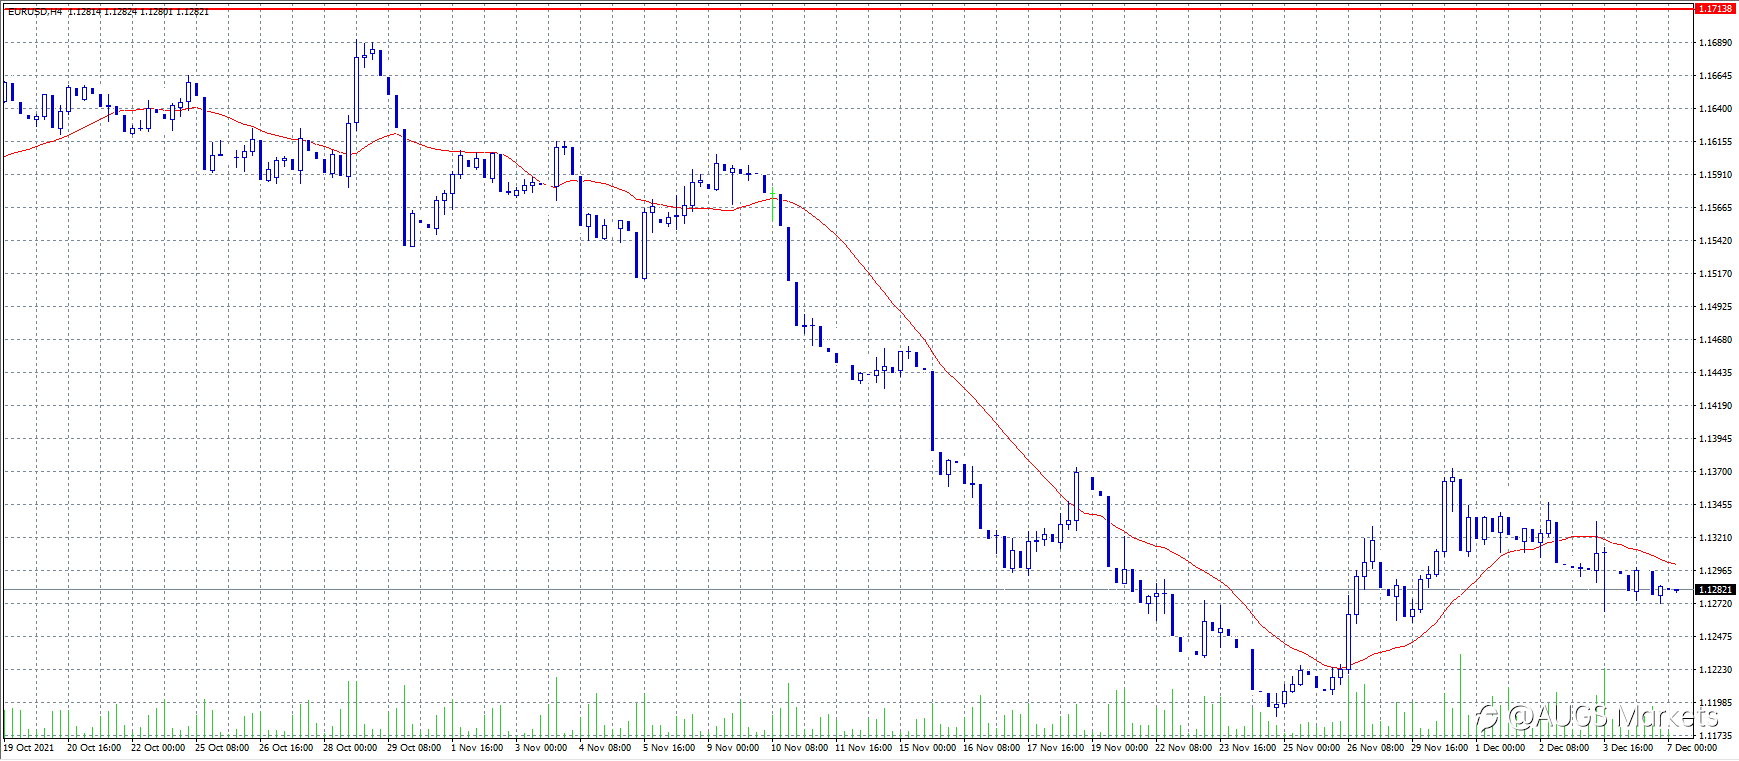Select the 1 Nov 16:00 time label
The width and height of the screenshot is (1739, 761).
click(477, 748)
